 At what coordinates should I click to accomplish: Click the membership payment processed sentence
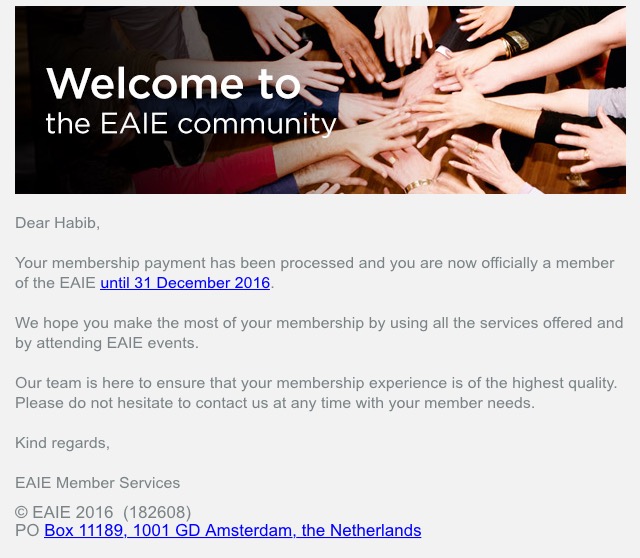tap(314, 273)
